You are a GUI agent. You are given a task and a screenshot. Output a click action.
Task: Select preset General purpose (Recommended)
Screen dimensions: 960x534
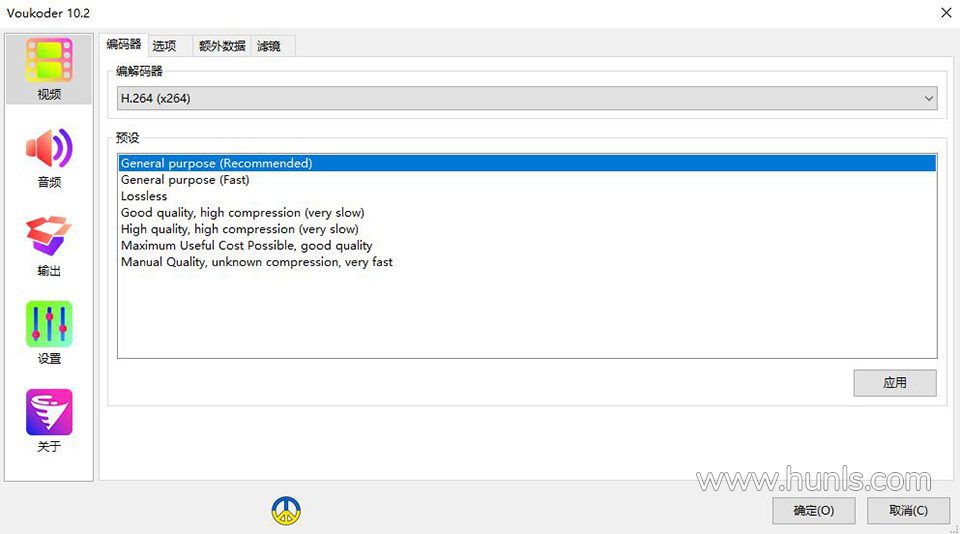tap(527, 163)
